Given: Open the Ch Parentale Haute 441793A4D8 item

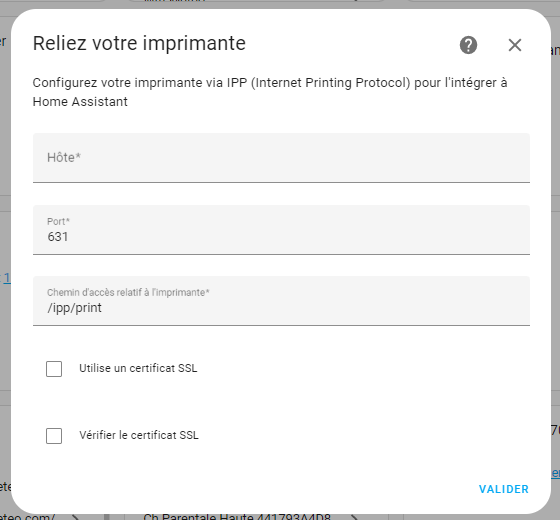Looking at the screenshot, I should (237, 517).
